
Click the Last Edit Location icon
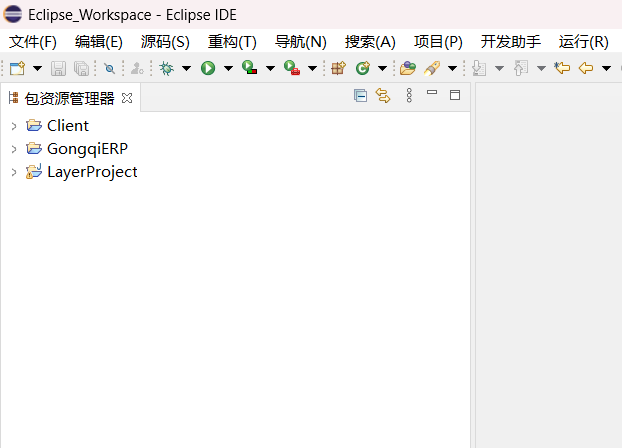click(x=562, y=68)
